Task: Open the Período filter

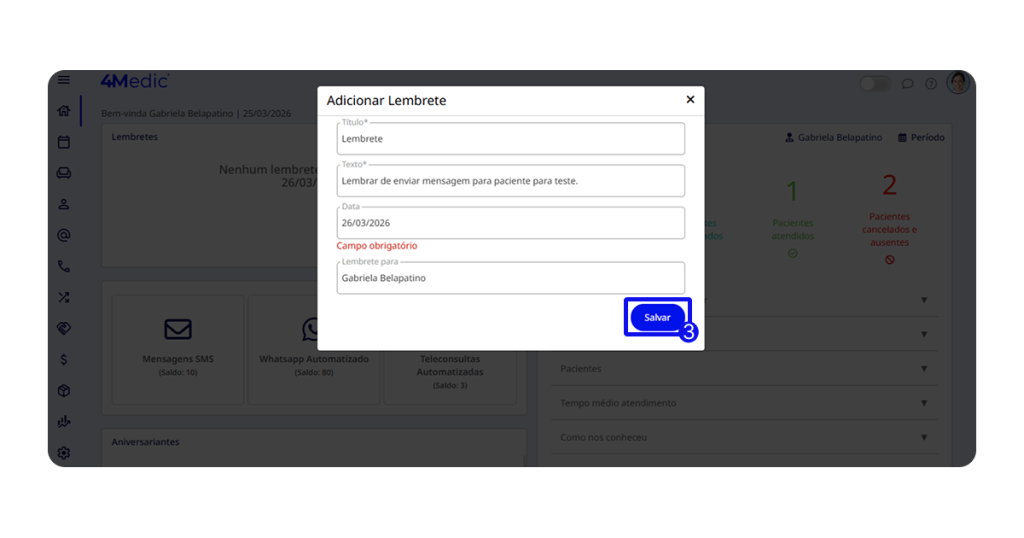Action: pyautogui.click(x=921, y=138)
